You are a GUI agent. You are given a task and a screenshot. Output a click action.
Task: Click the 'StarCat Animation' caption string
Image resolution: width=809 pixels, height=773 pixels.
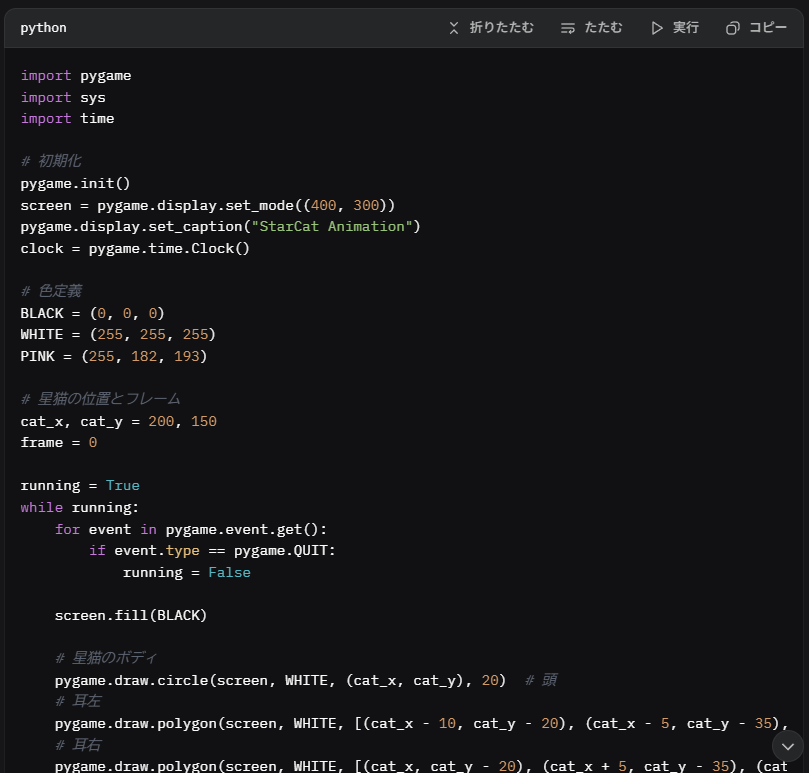(x=329, y=226)
